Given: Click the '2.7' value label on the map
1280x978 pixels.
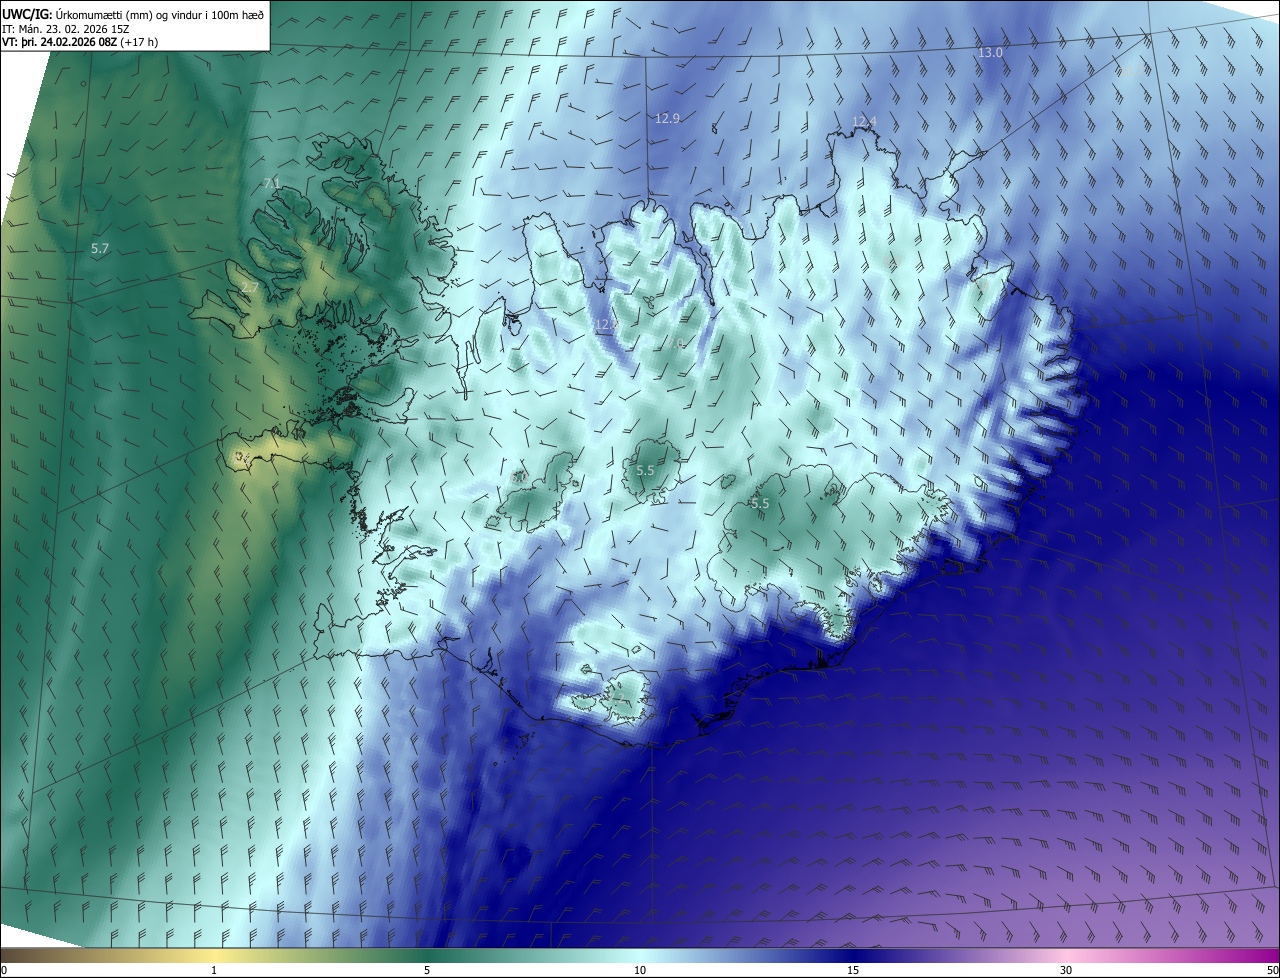Looking at the screenshot, I should pyautogui.click(x=250, y=287).
